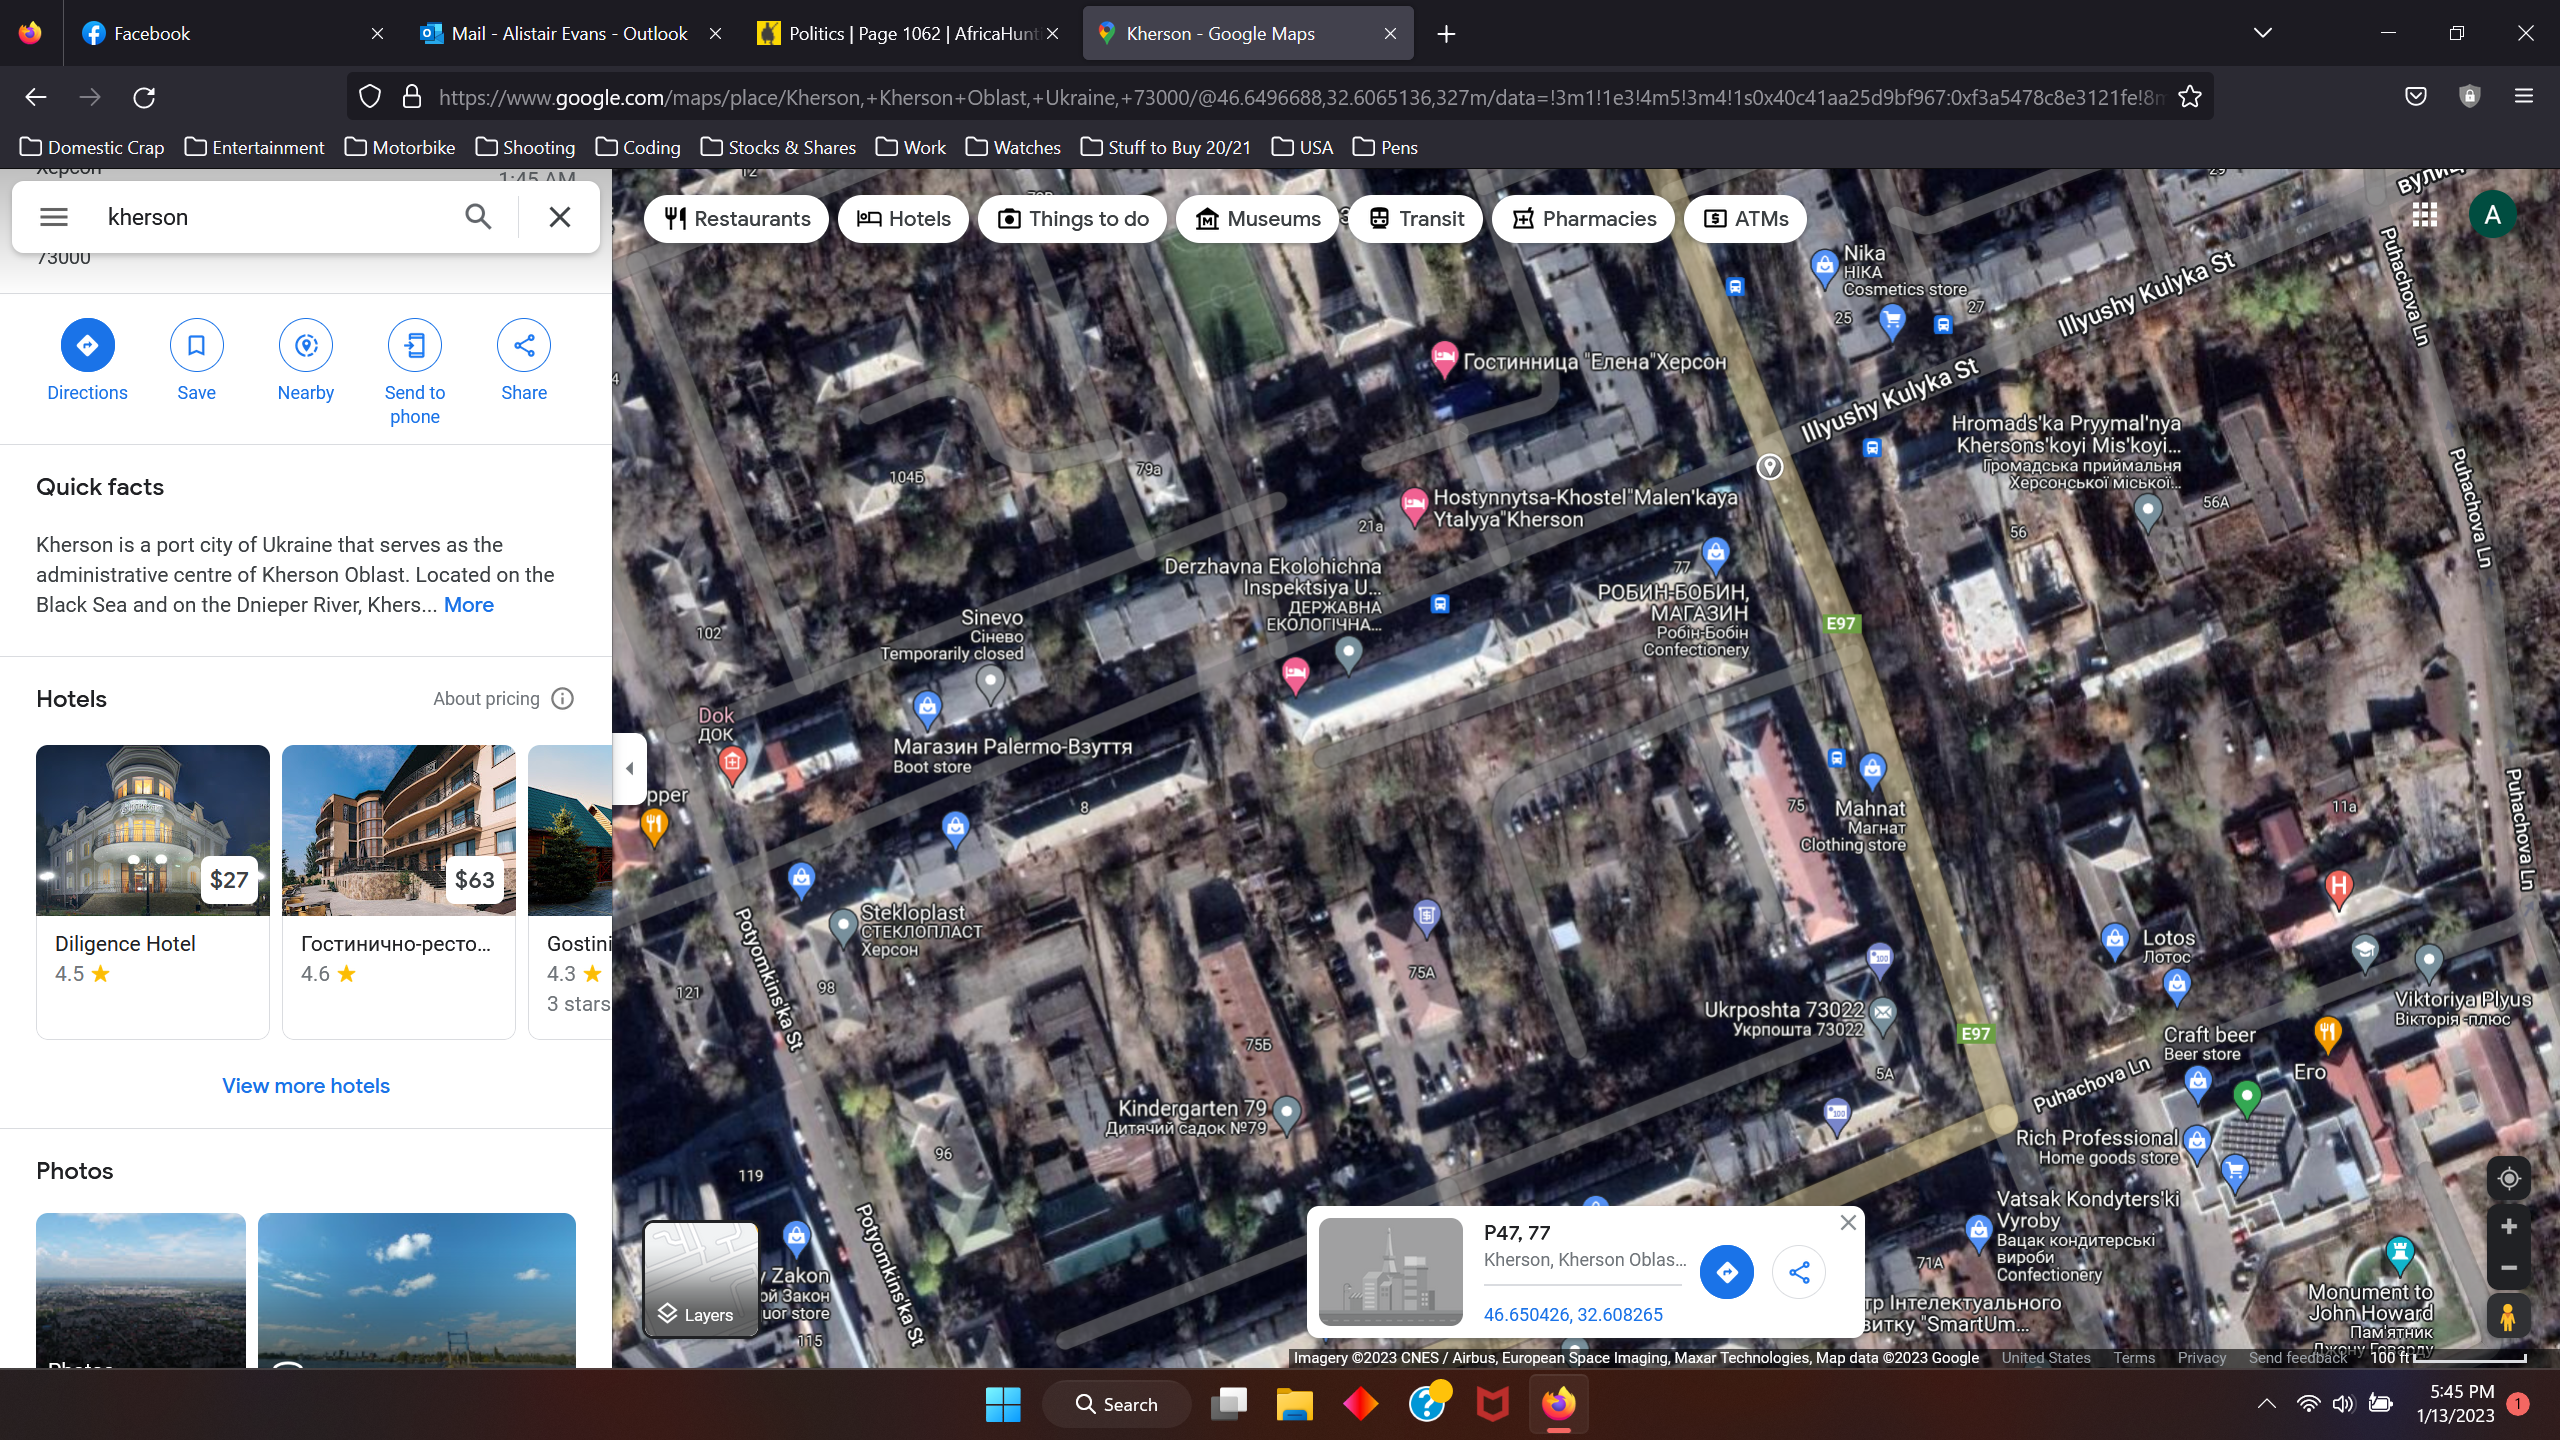Image resolution: width=2560 pixels, height=1440 pixels.
Task: Click the Save bookmark icon
Action: 196,346
